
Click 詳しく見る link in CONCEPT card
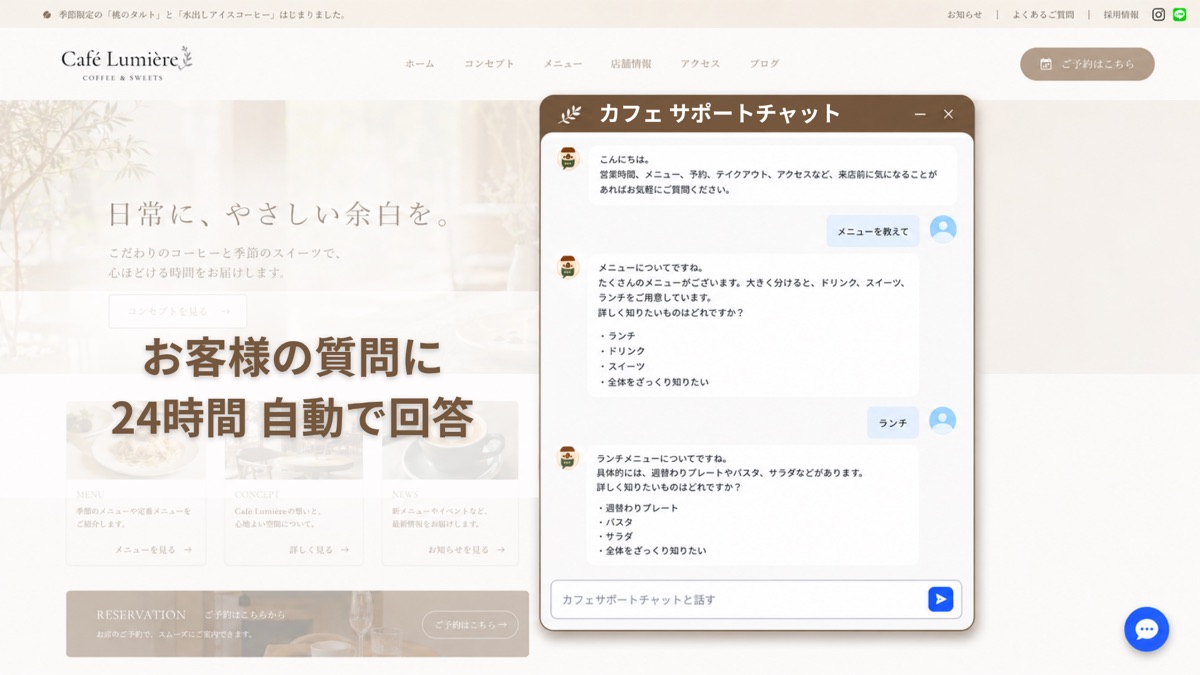click(x=319, y=549)
